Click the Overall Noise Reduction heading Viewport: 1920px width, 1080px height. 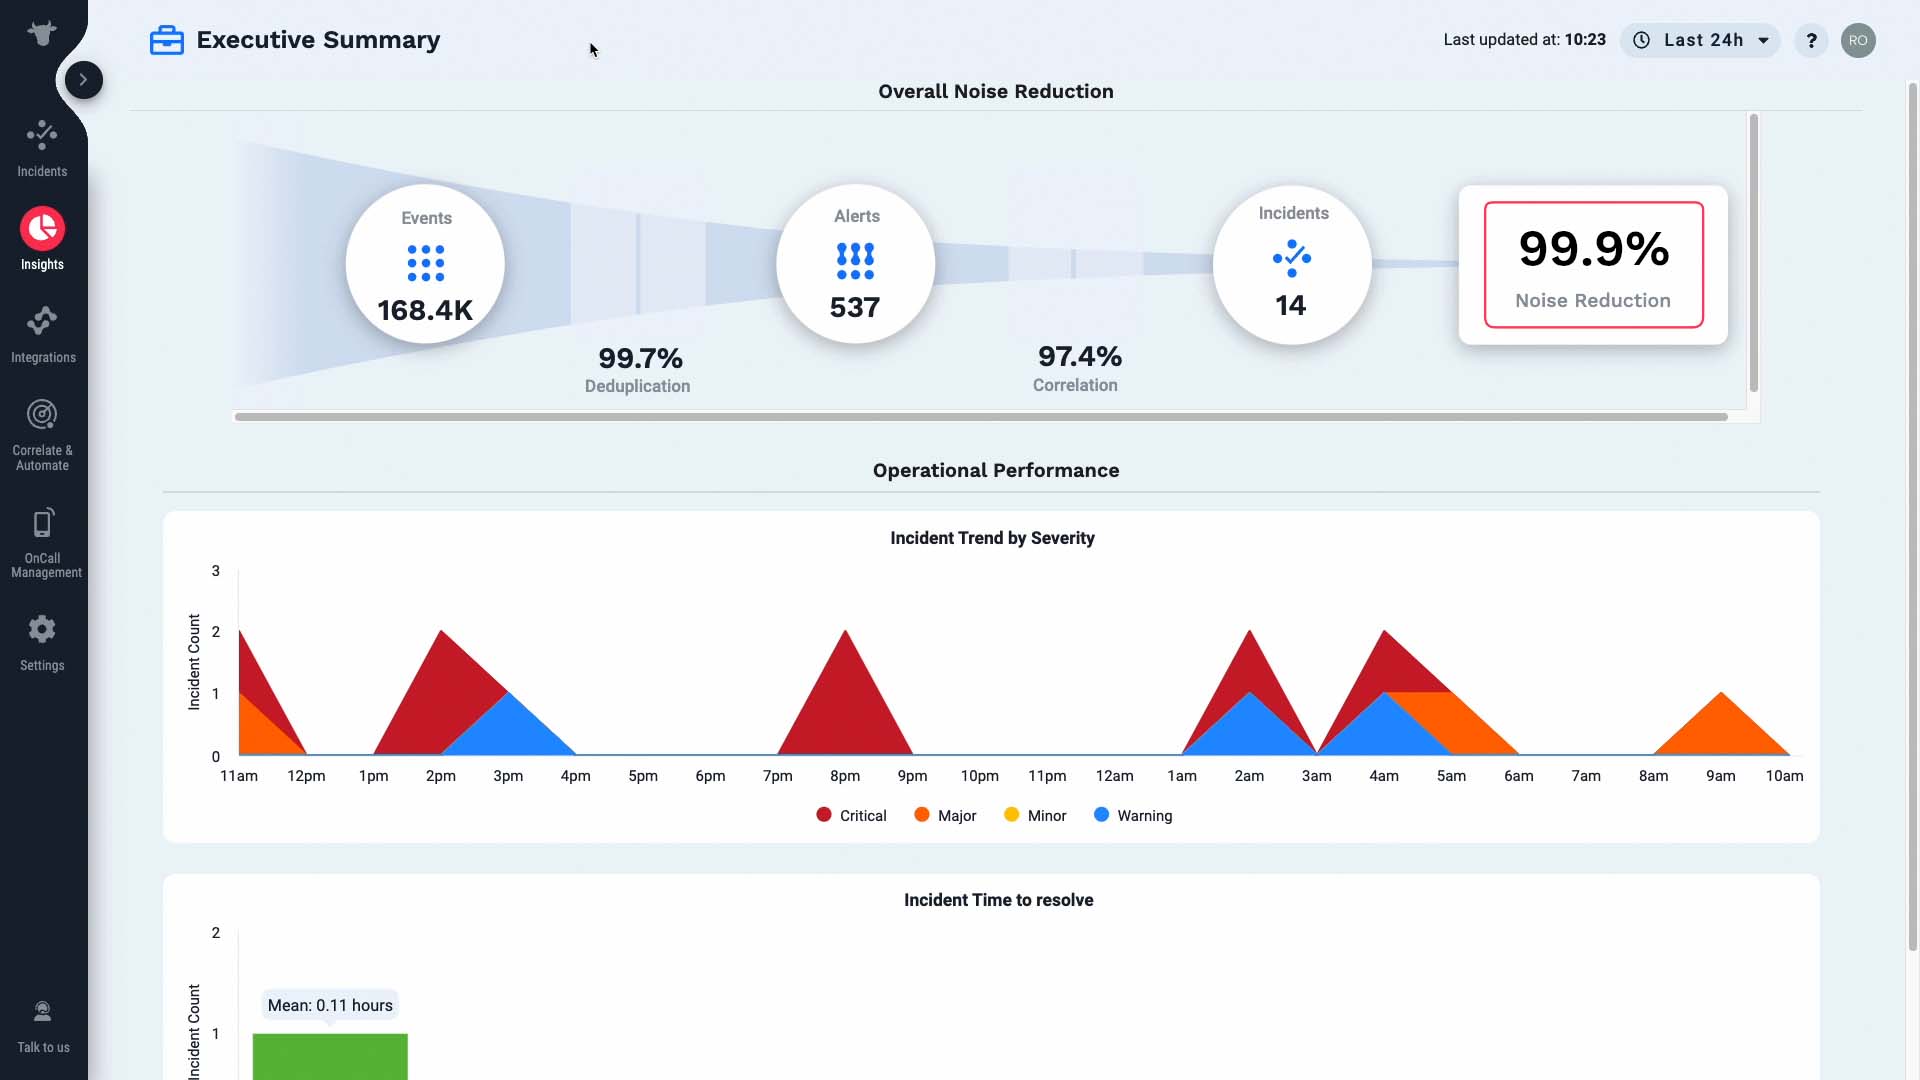point(995,91)
